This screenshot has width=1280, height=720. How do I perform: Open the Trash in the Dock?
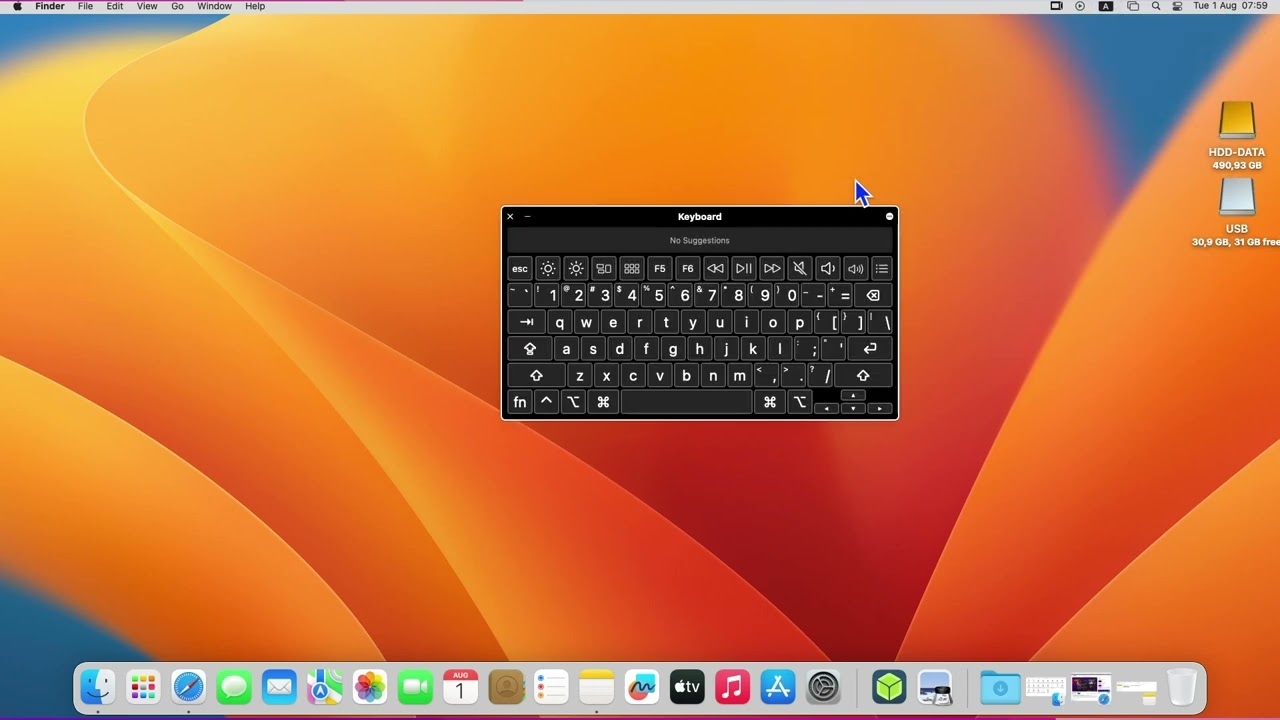coord(1181,687)
